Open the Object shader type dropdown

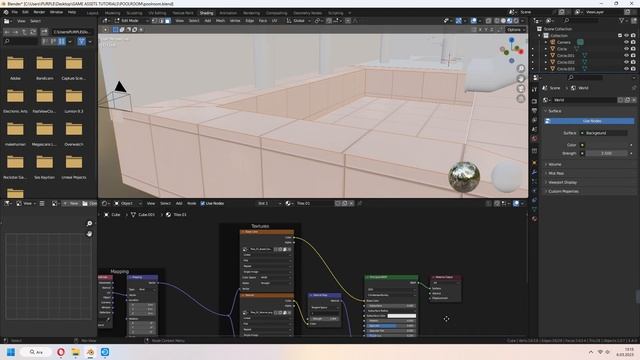pyautogui.click(x=128, y=203)
